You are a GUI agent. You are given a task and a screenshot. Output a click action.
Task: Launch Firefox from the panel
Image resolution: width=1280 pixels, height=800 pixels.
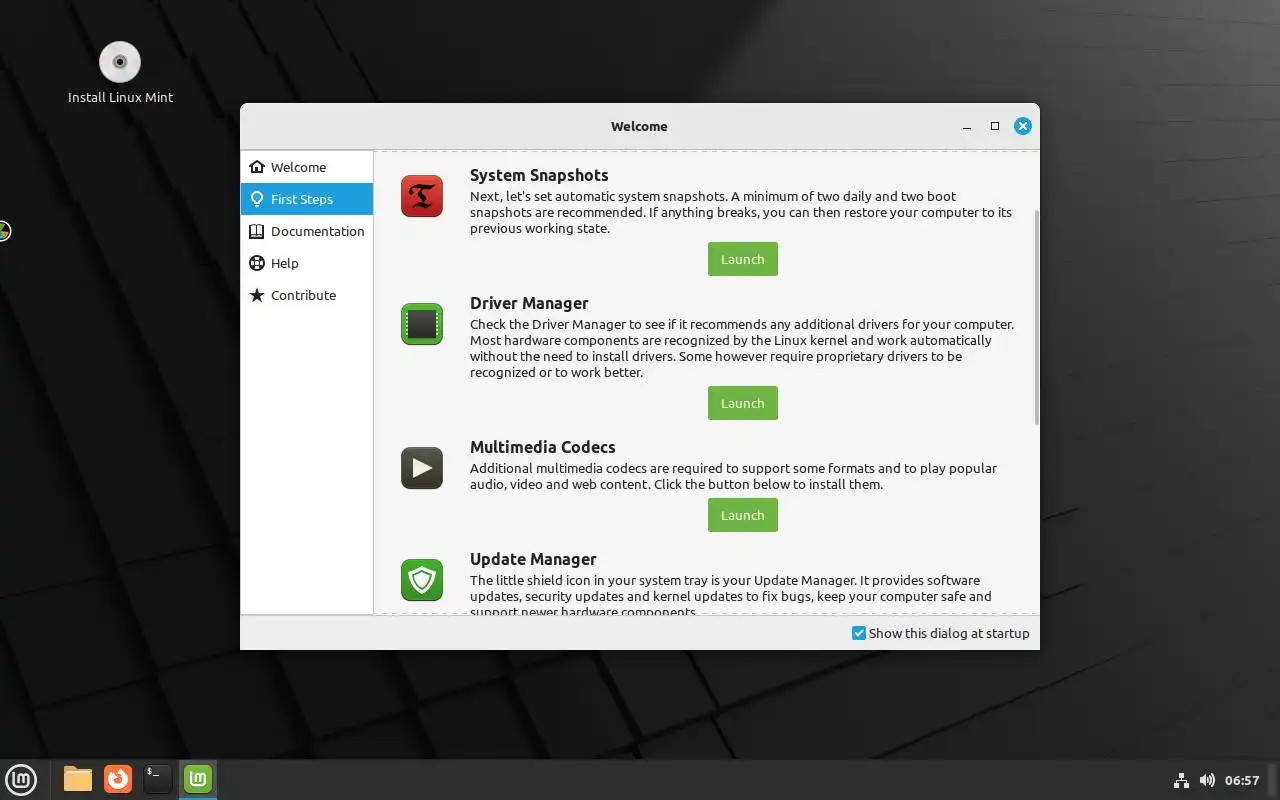pyautogui.click(x=118, y=778)
